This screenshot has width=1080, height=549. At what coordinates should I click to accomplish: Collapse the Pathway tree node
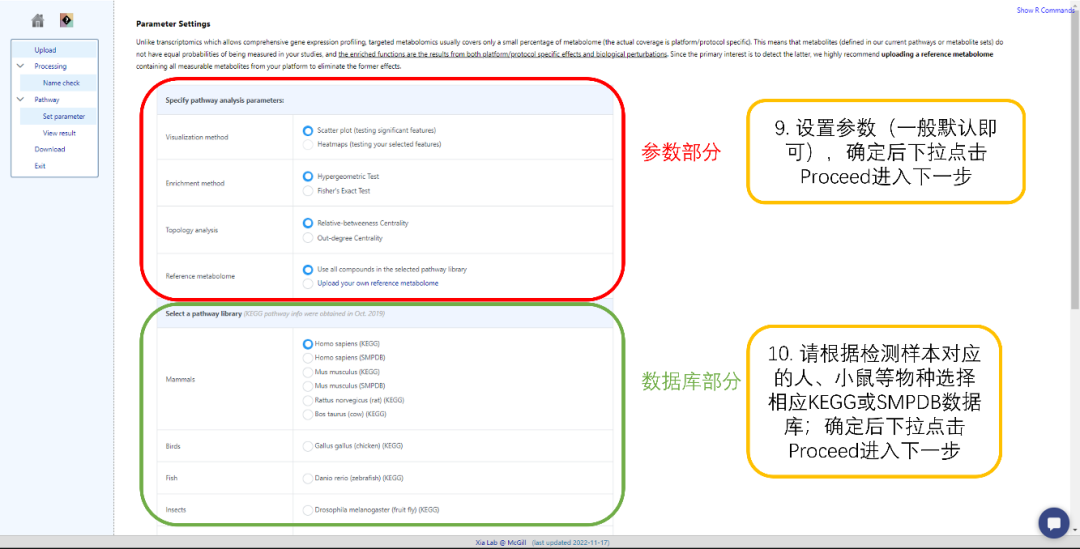[20, 99]
